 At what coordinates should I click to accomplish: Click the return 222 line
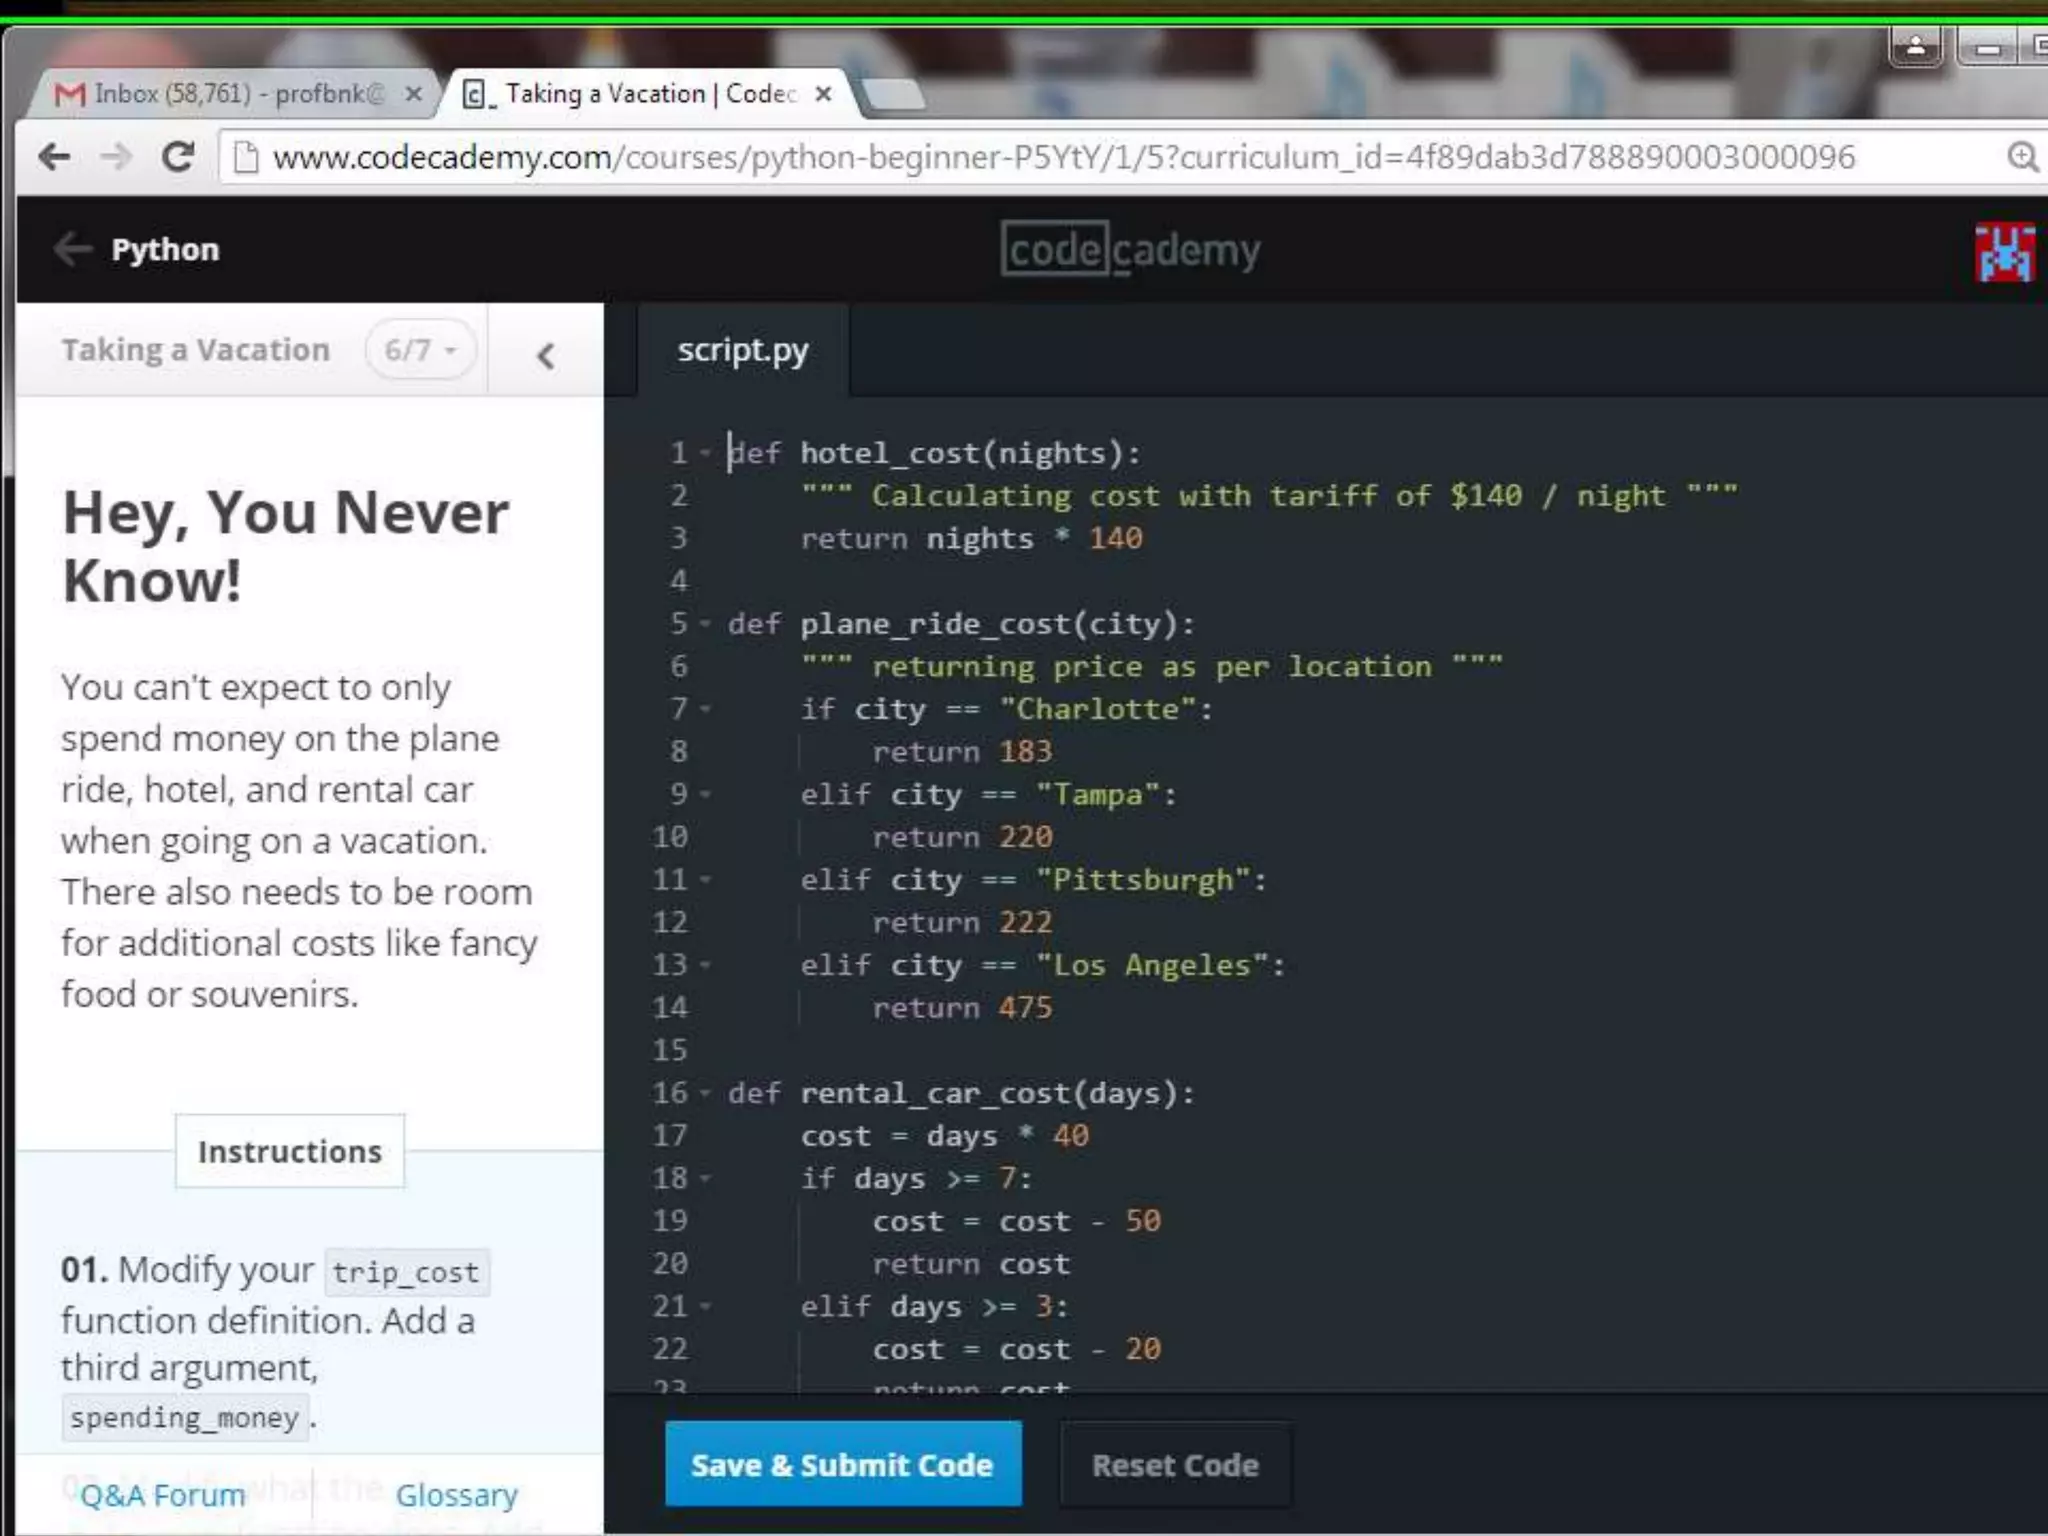pos(962,922)
